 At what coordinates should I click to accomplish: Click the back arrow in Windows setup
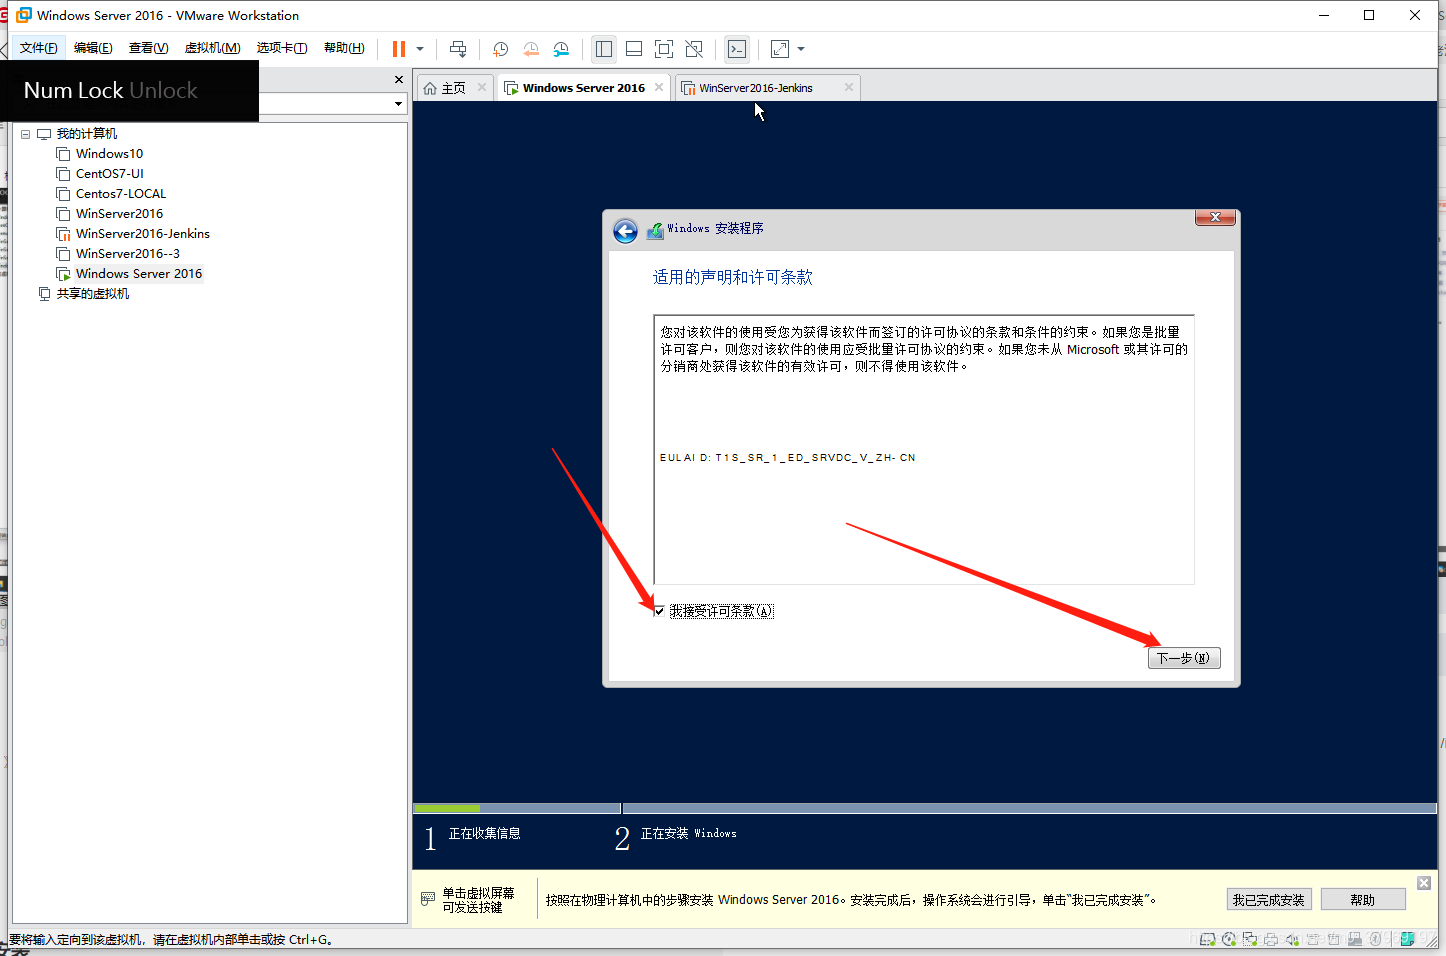coord(625,231)
